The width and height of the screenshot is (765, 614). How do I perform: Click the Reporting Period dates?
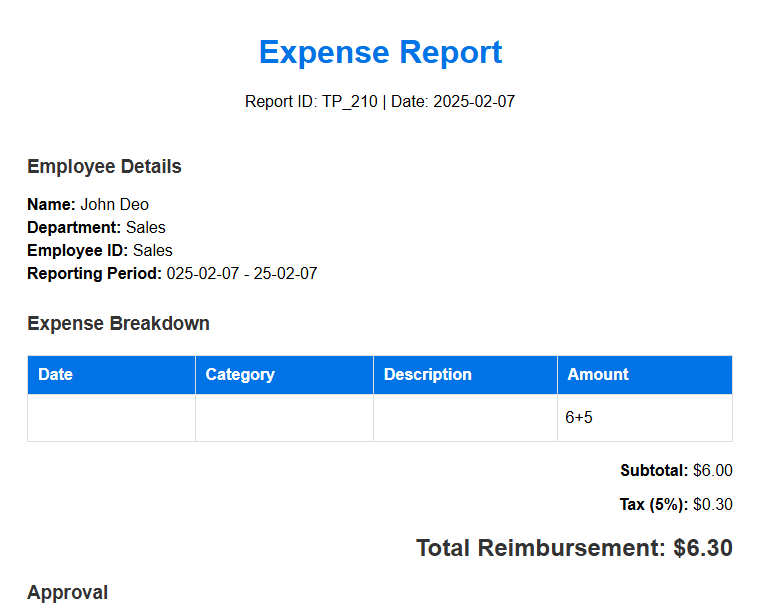[242, 273]
